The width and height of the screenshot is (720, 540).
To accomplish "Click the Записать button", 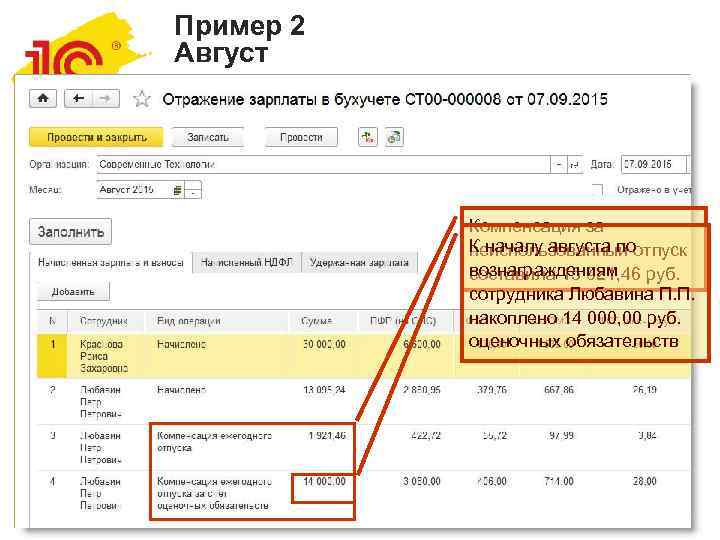I will [208, 137].
